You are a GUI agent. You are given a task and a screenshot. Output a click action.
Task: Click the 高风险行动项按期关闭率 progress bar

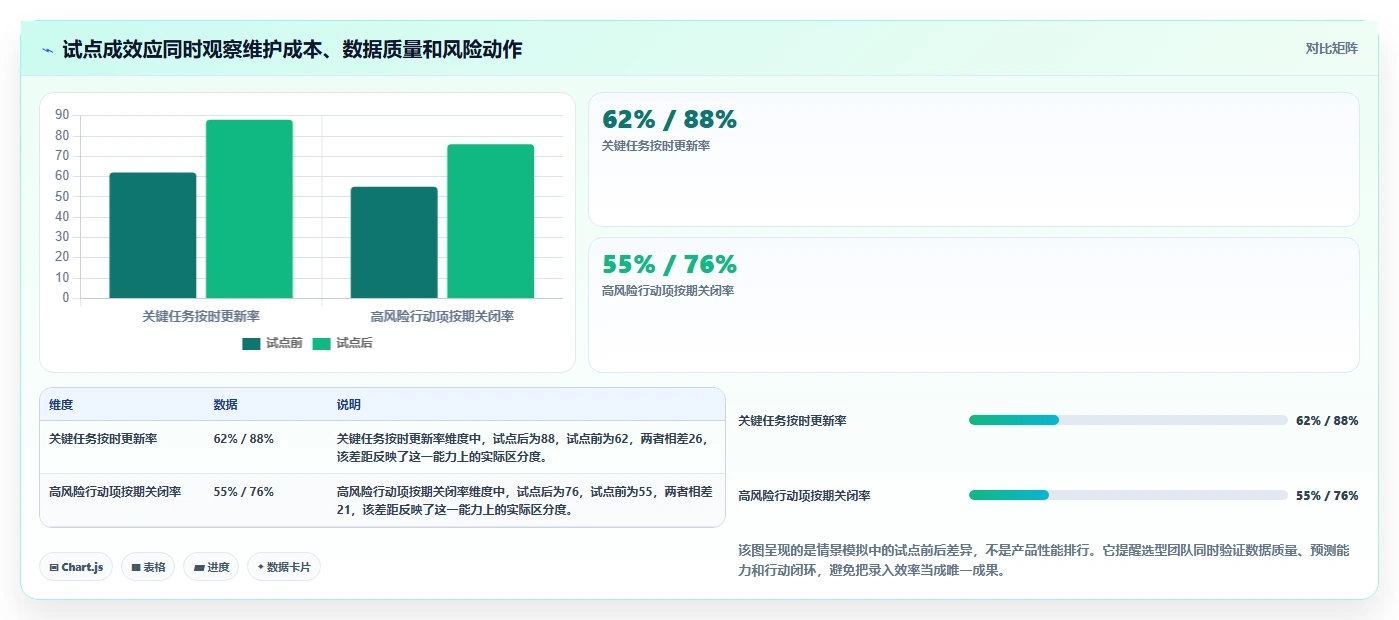(1128, 495)
